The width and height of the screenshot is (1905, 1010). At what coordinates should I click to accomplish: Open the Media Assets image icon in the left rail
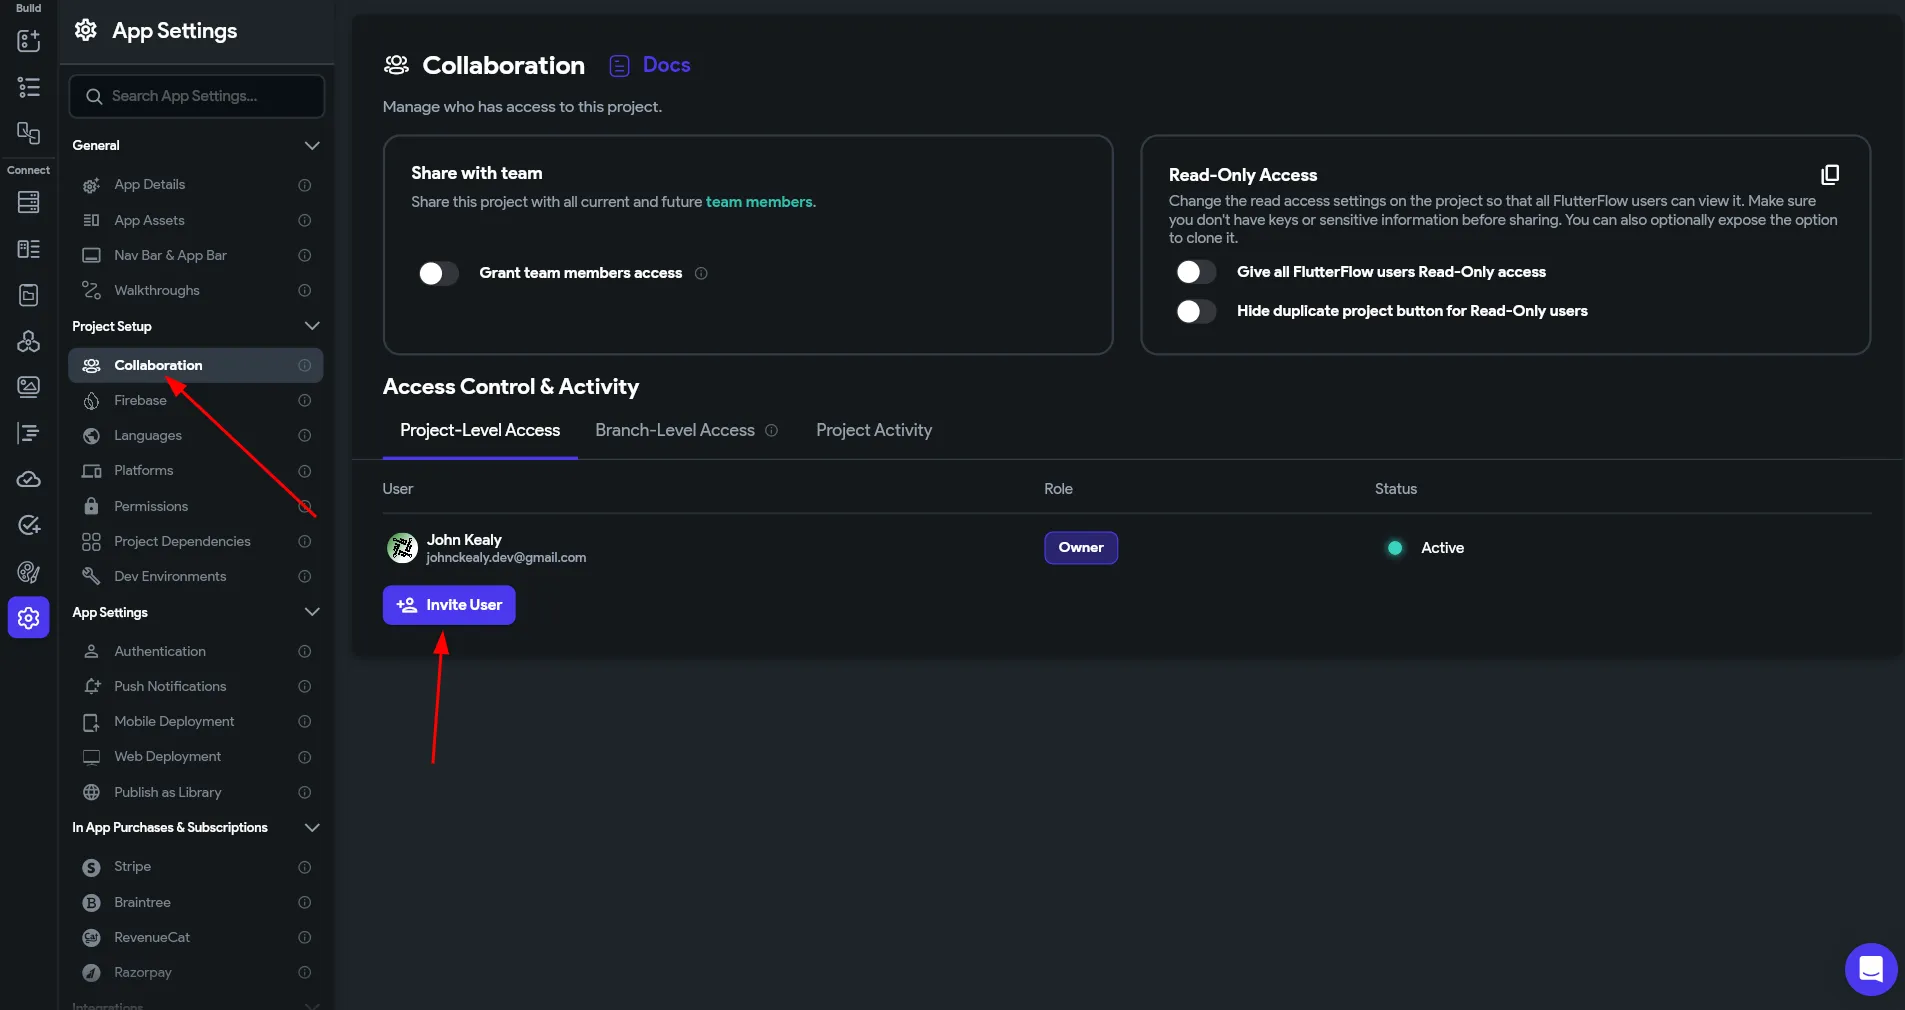point(29,387)
